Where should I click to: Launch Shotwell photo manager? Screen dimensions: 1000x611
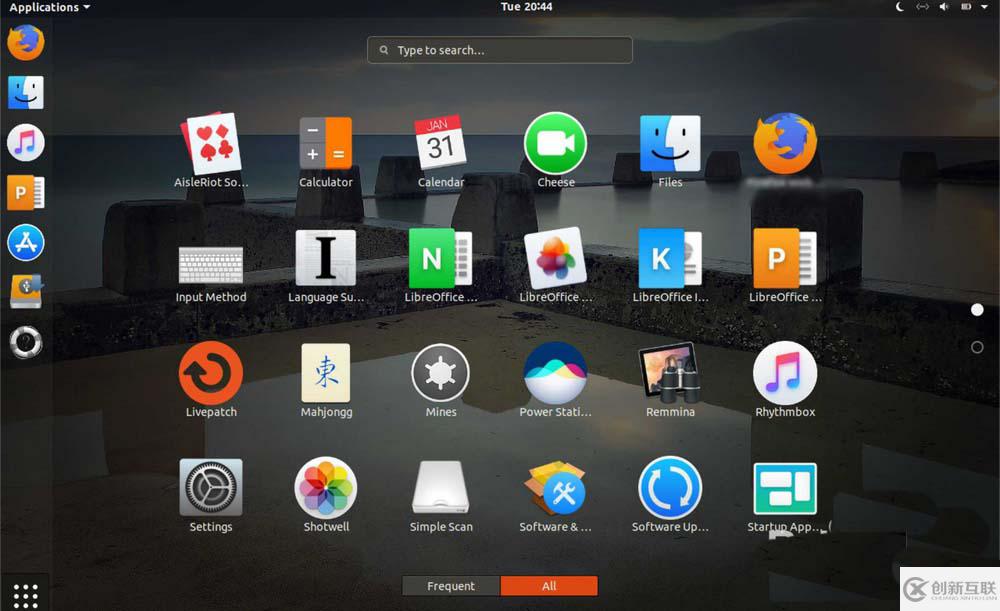coord(326,488)
